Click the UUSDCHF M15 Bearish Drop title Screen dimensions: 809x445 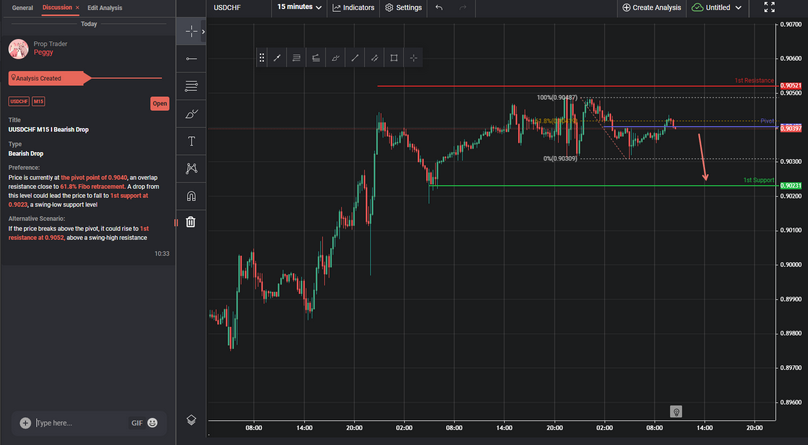point(48,130)
